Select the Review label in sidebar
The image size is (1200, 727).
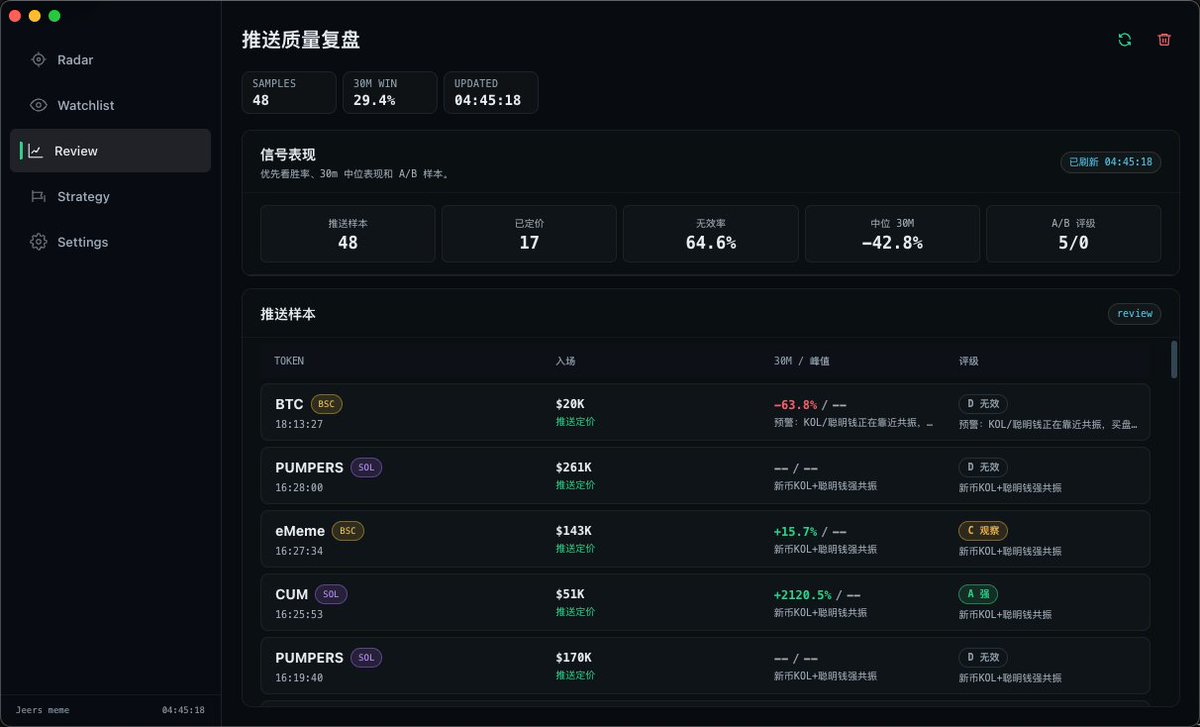click(x=76, y=151)
